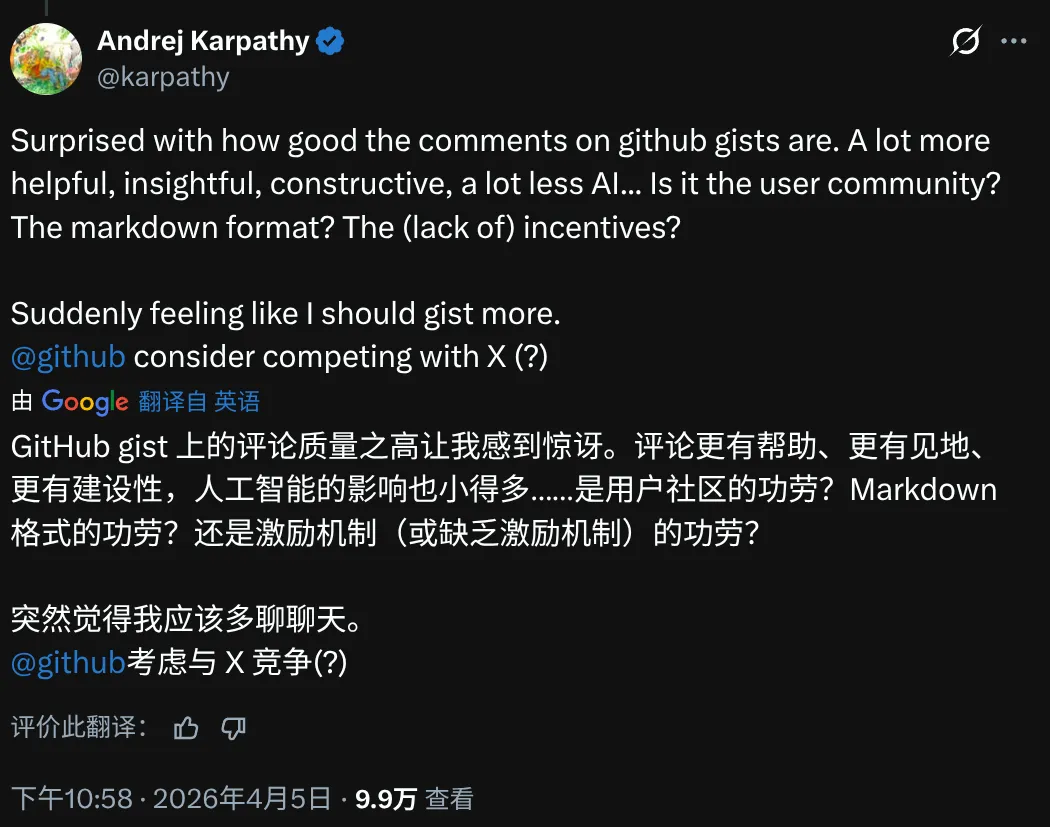The image size is (1050, 827).
Task: Click the Google logo in translation credit
Action: pos(85,402)
